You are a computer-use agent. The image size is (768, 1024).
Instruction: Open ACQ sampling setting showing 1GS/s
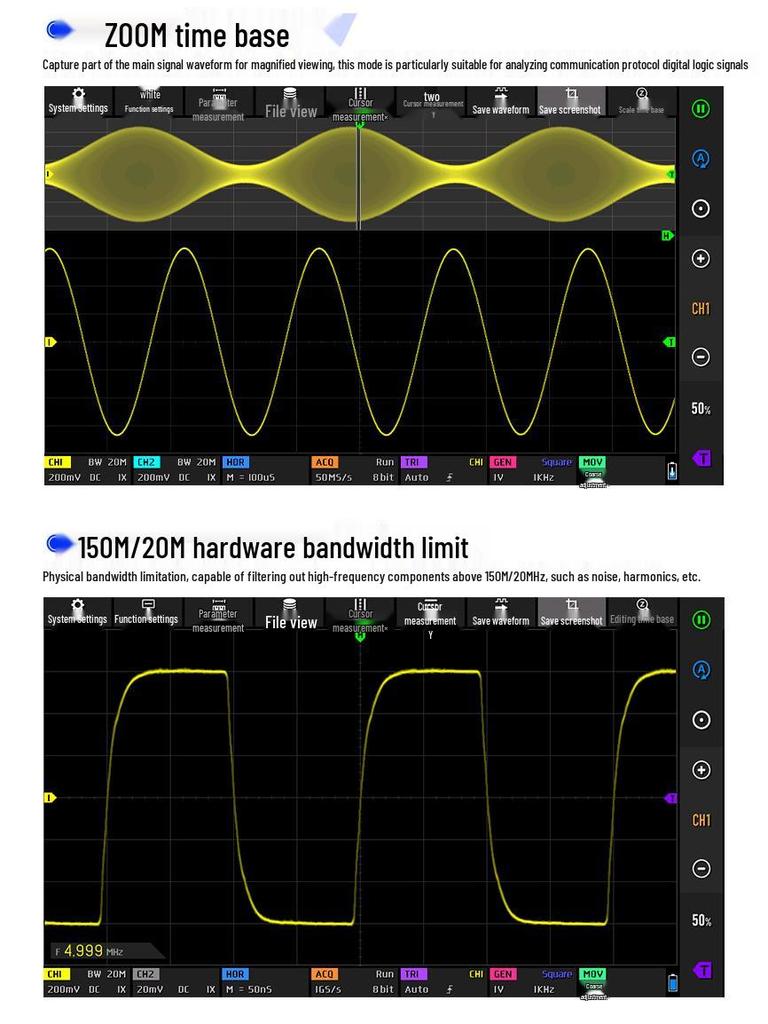325,974
